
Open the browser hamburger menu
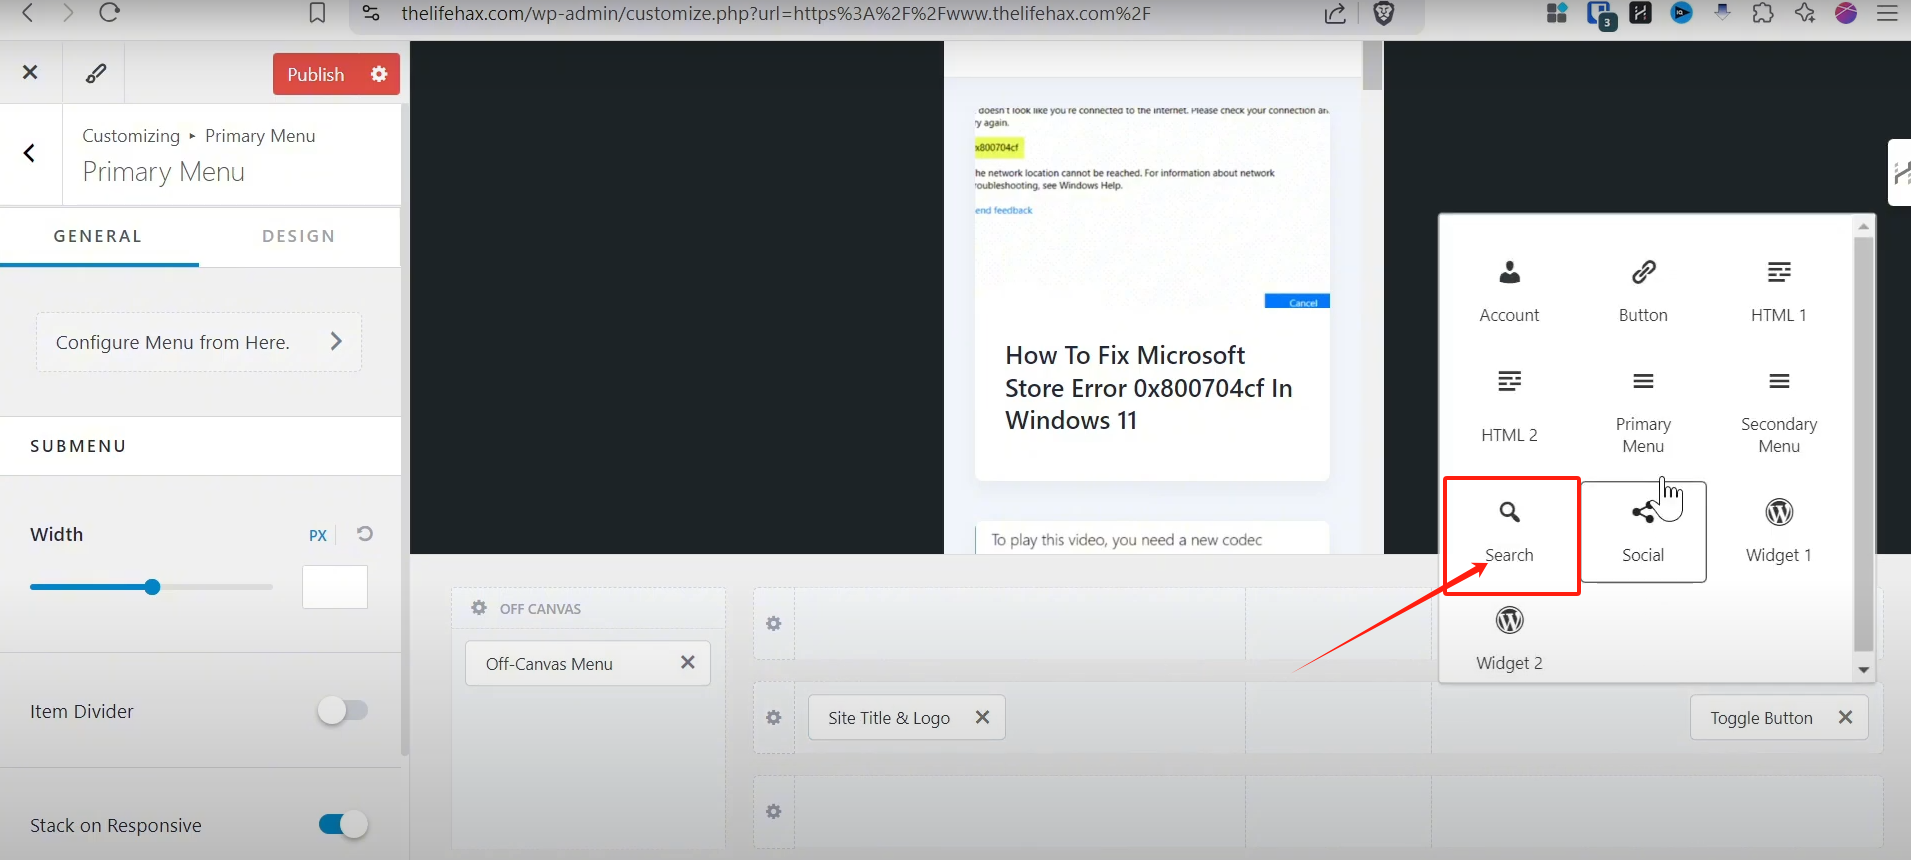click(1887, 13)
